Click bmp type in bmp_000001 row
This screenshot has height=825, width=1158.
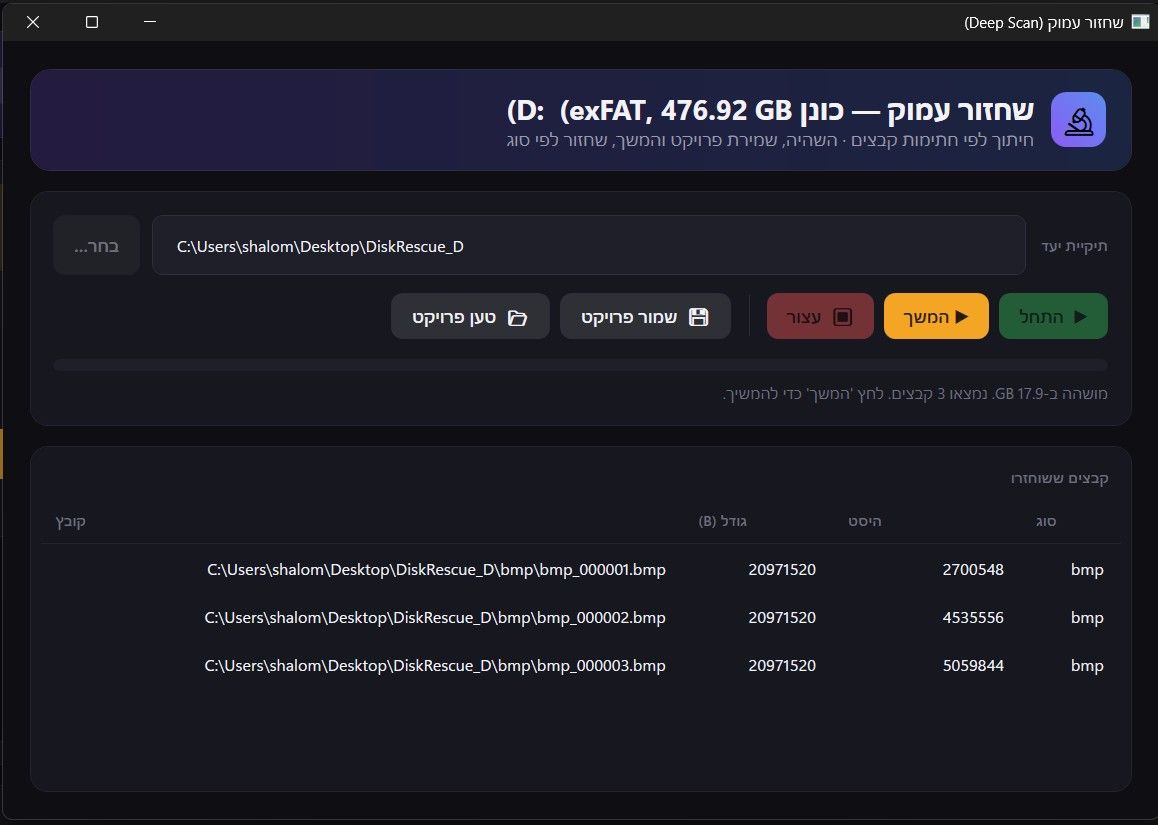(1087, 569)
